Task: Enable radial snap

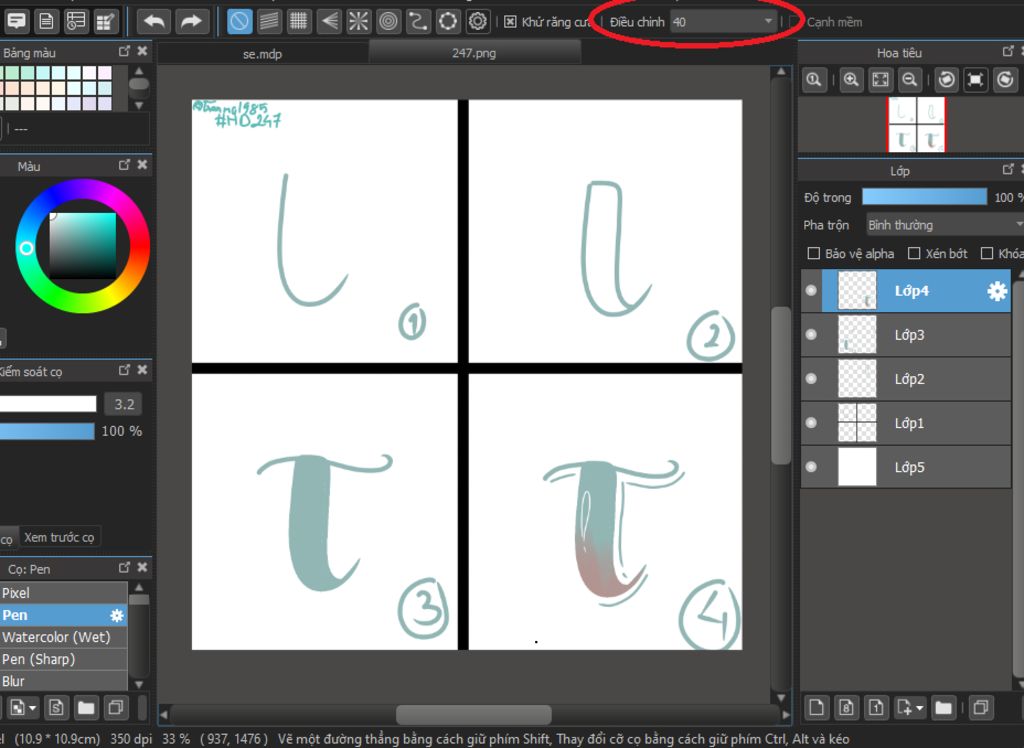Action: coord(358,22)
